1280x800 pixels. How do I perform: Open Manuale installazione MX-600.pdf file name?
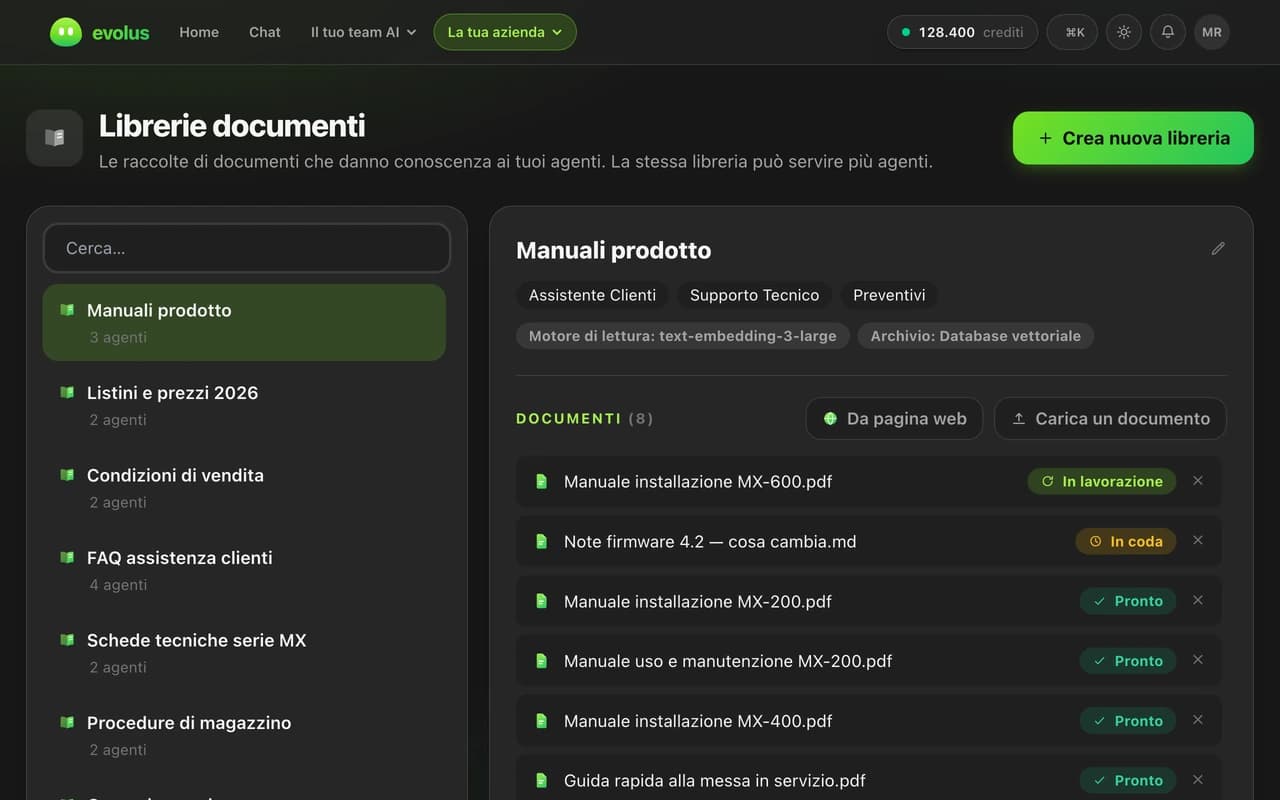(698, 481)
